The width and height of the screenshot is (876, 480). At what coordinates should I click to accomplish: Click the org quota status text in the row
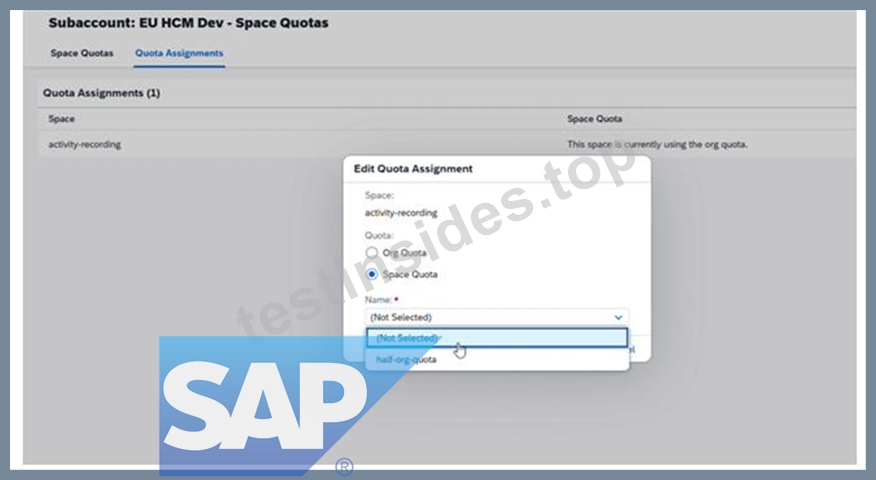point(657,144)
